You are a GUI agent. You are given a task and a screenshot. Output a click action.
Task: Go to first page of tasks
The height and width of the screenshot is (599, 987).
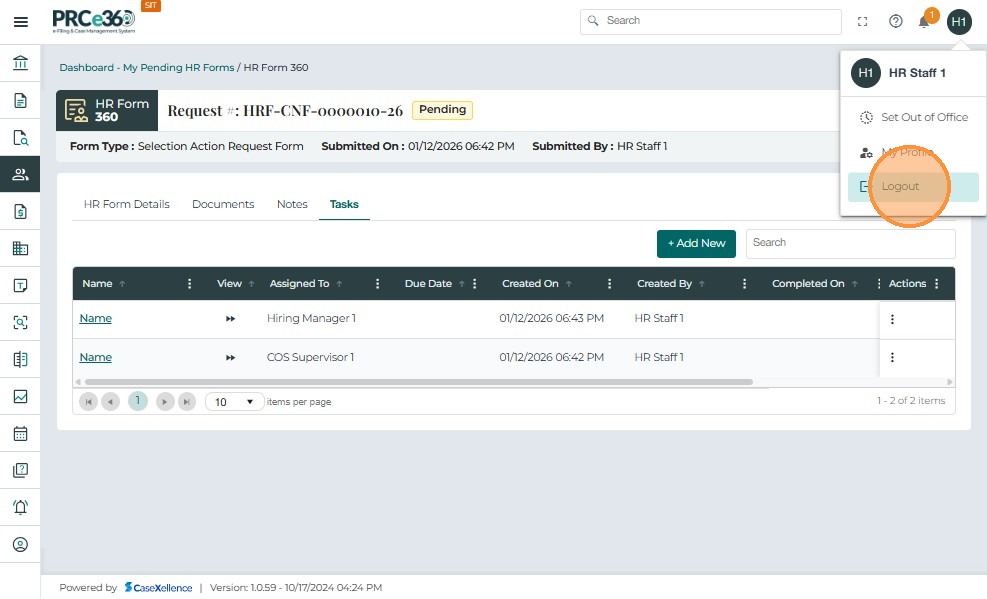(88, 401)
